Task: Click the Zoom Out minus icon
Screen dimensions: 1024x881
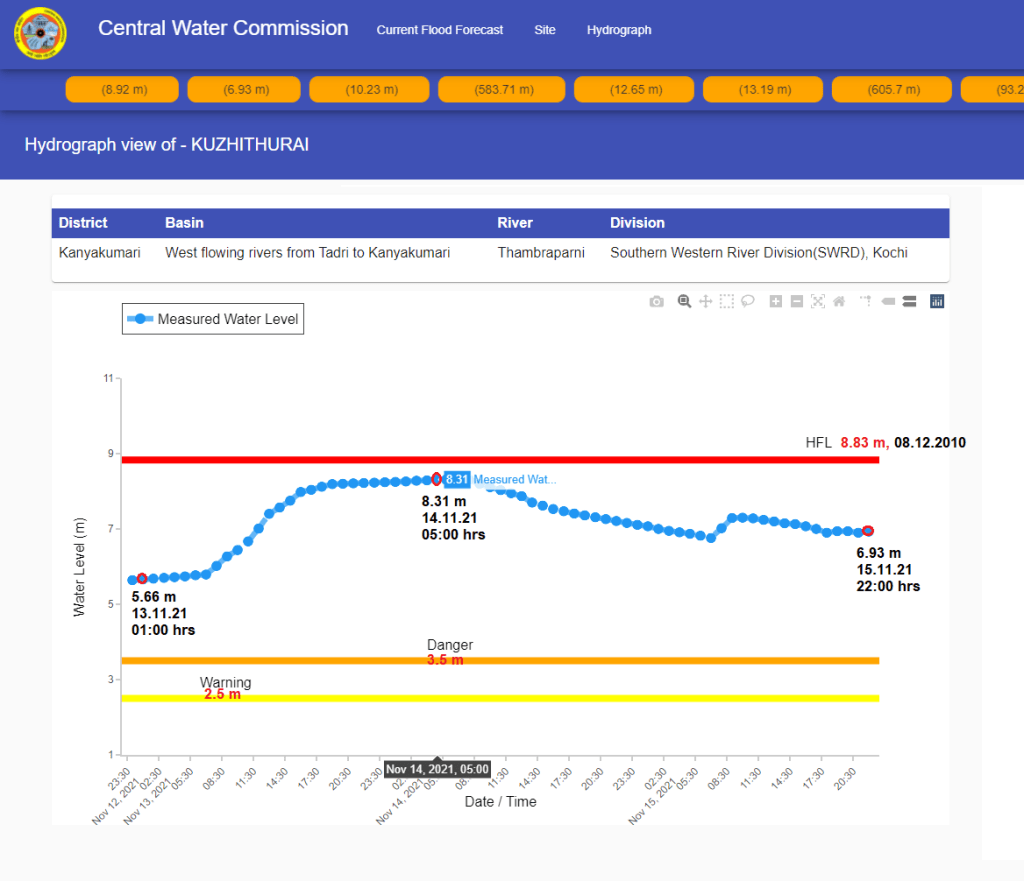Action: point(797,301)
